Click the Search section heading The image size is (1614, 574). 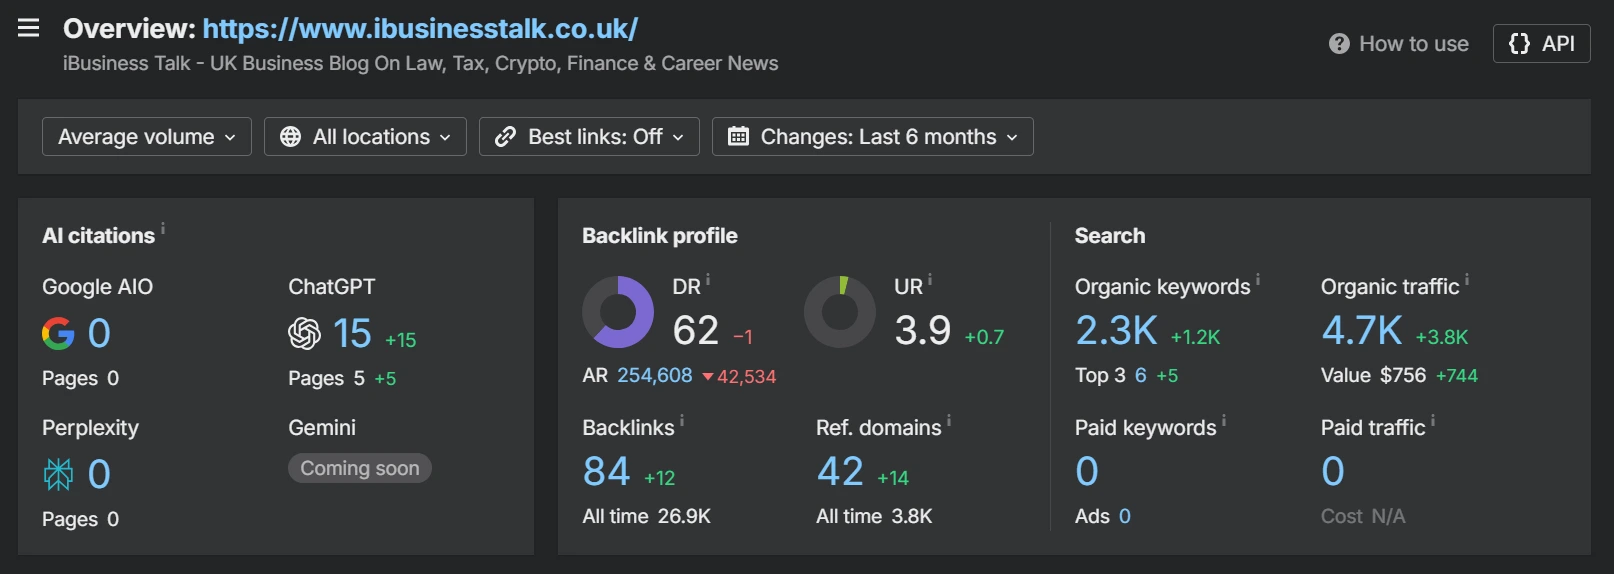pos(1110,236)
